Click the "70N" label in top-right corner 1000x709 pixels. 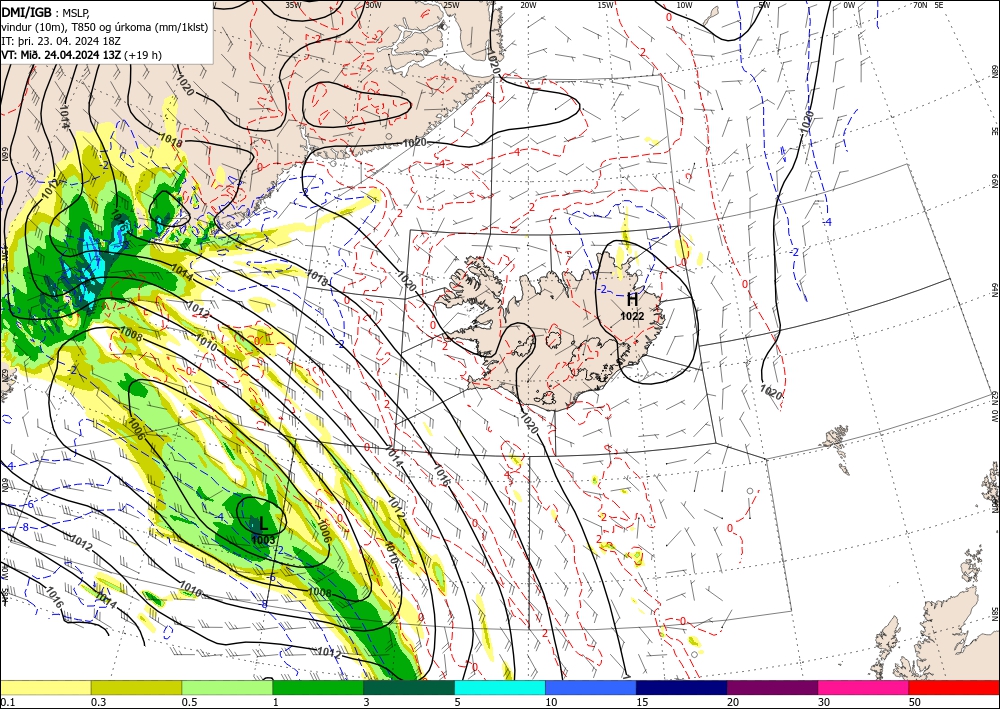coord(920,5)
